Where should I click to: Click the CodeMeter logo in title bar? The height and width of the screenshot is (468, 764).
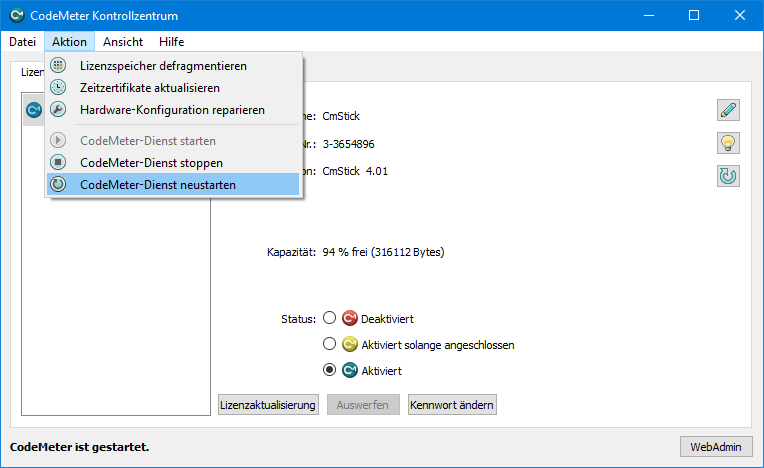click(17, 16)
